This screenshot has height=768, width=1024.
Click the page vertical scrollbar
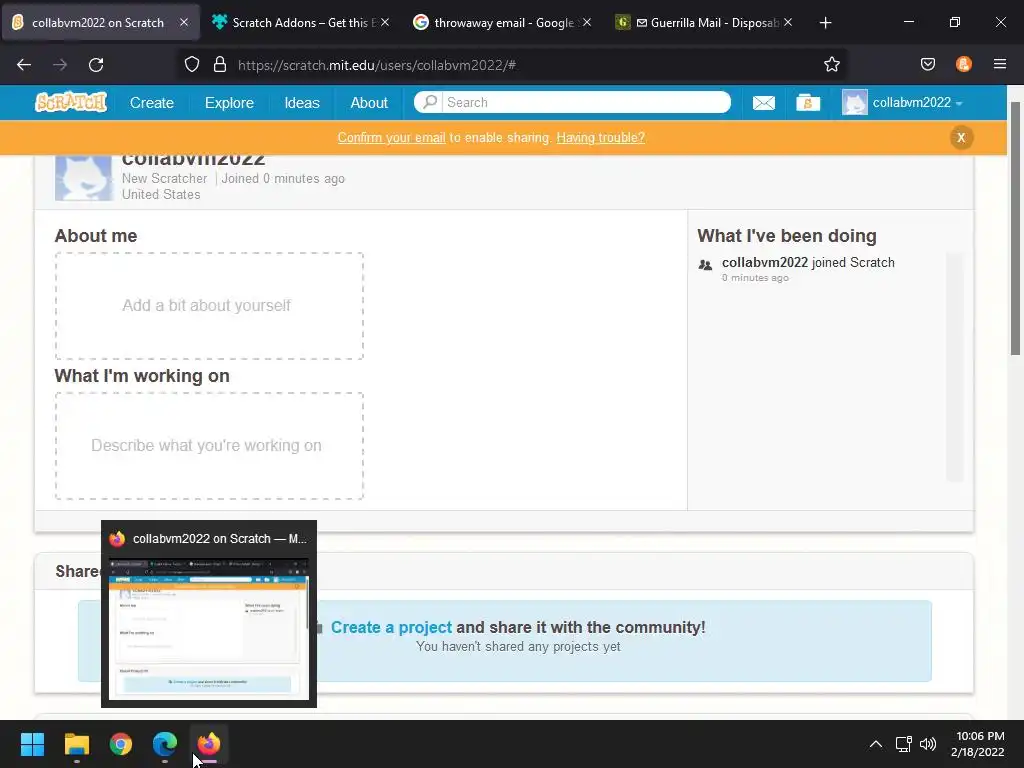(x=1015, y=229)
